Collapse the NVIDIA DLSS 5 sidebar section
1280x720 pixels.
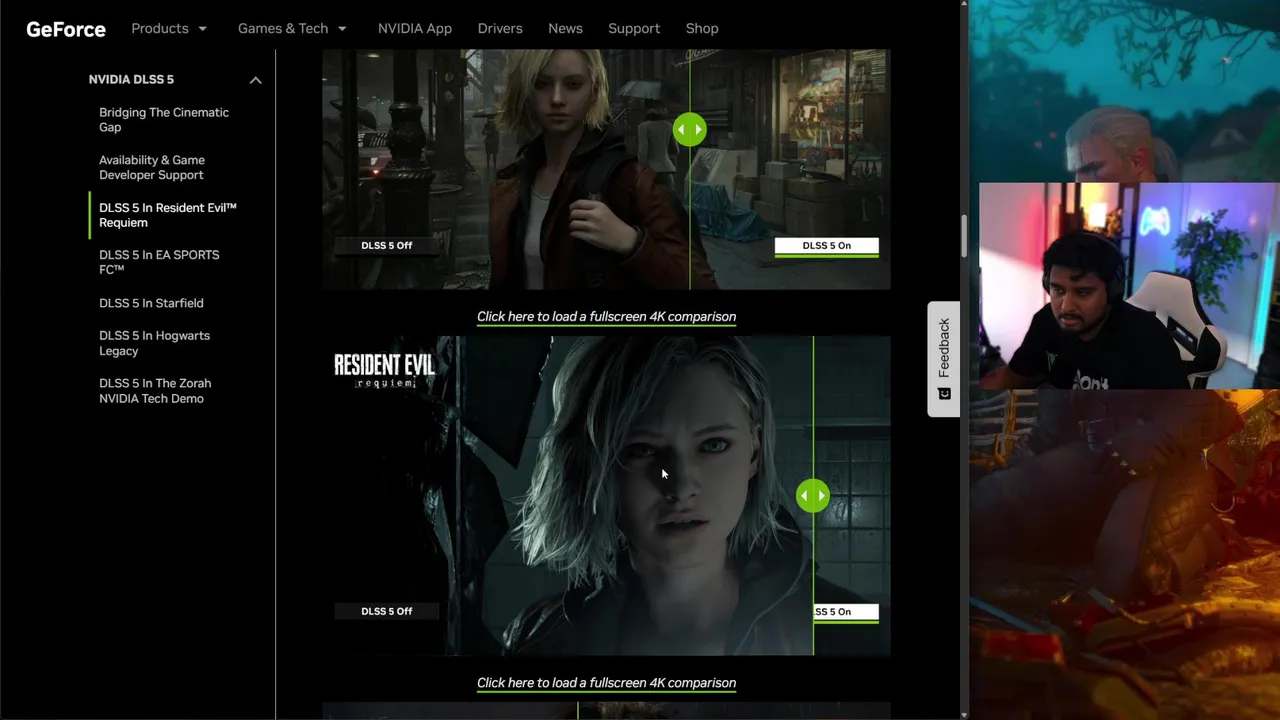255,80
